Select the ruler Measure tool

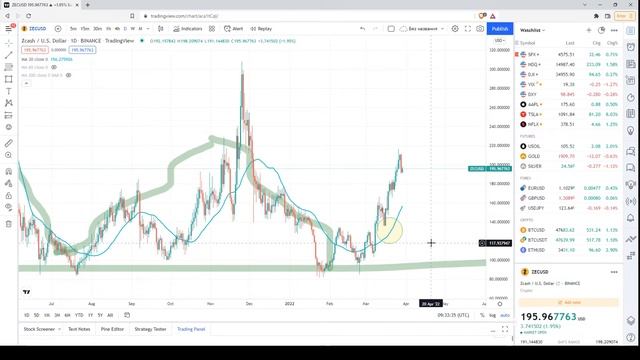9,143
